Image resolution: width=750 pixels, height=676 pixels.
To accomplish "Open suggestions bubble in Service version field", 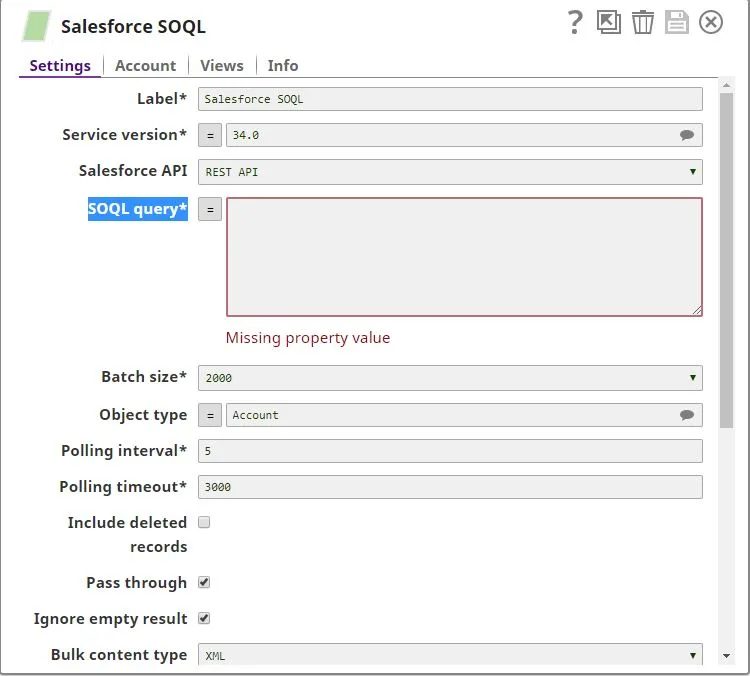I will [687, 135].
